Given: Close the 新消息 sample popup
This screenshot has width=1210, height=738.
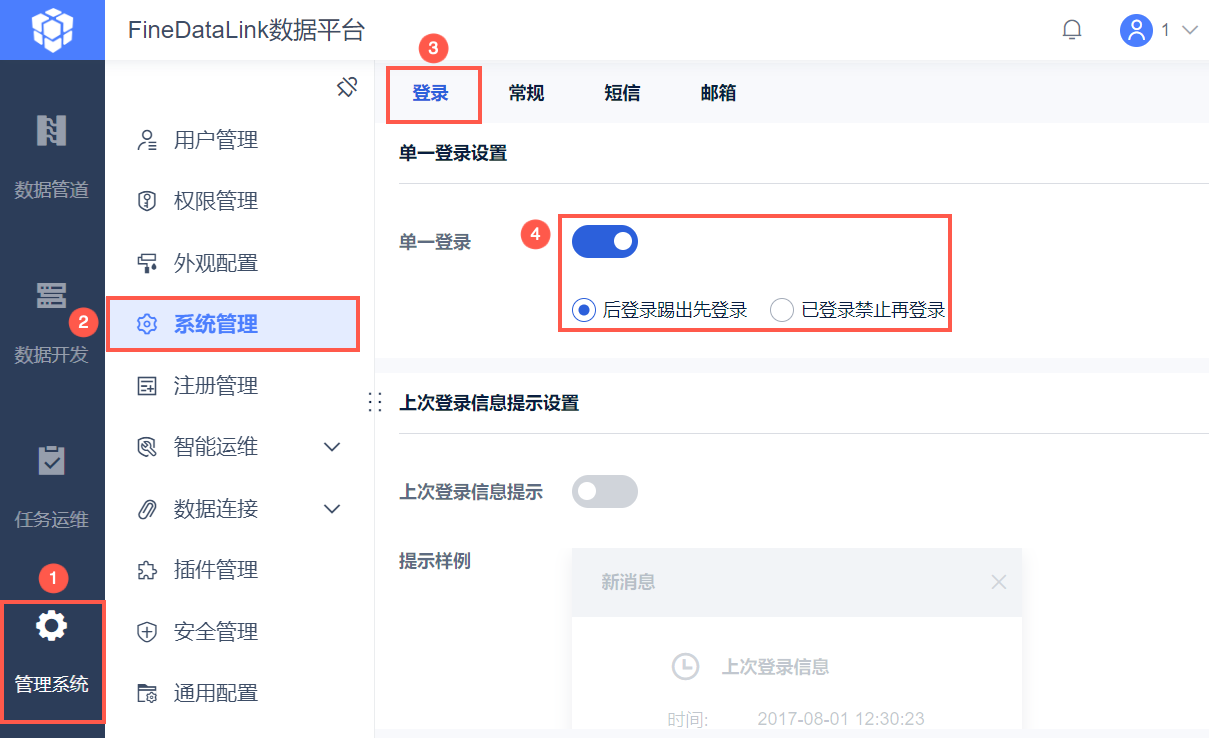Looking at the screenshot, I should click(998, 581).
